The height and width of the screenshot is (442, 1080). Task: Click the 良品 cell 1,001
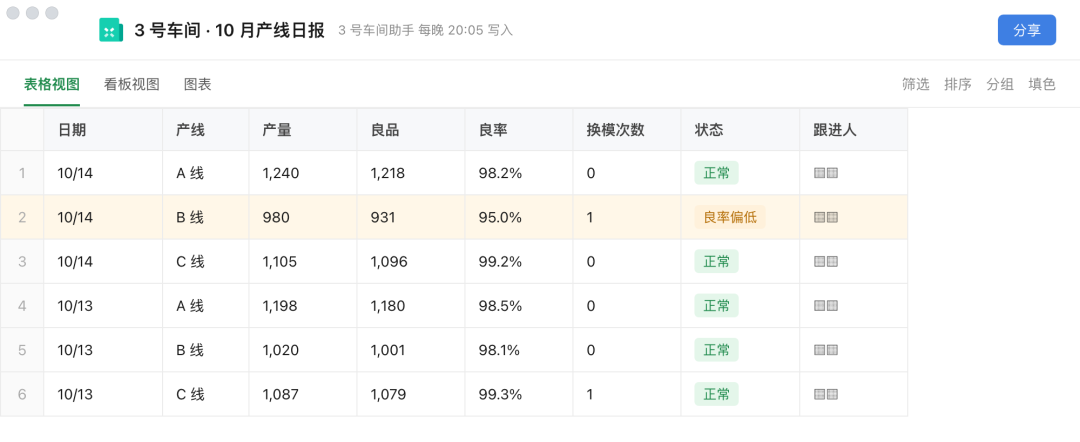[411, 350]
